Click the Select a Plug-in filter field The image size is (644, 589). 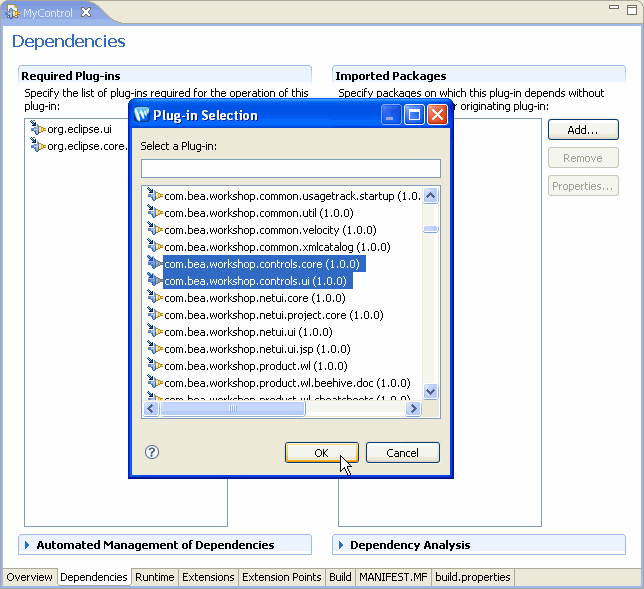[291, 168]
